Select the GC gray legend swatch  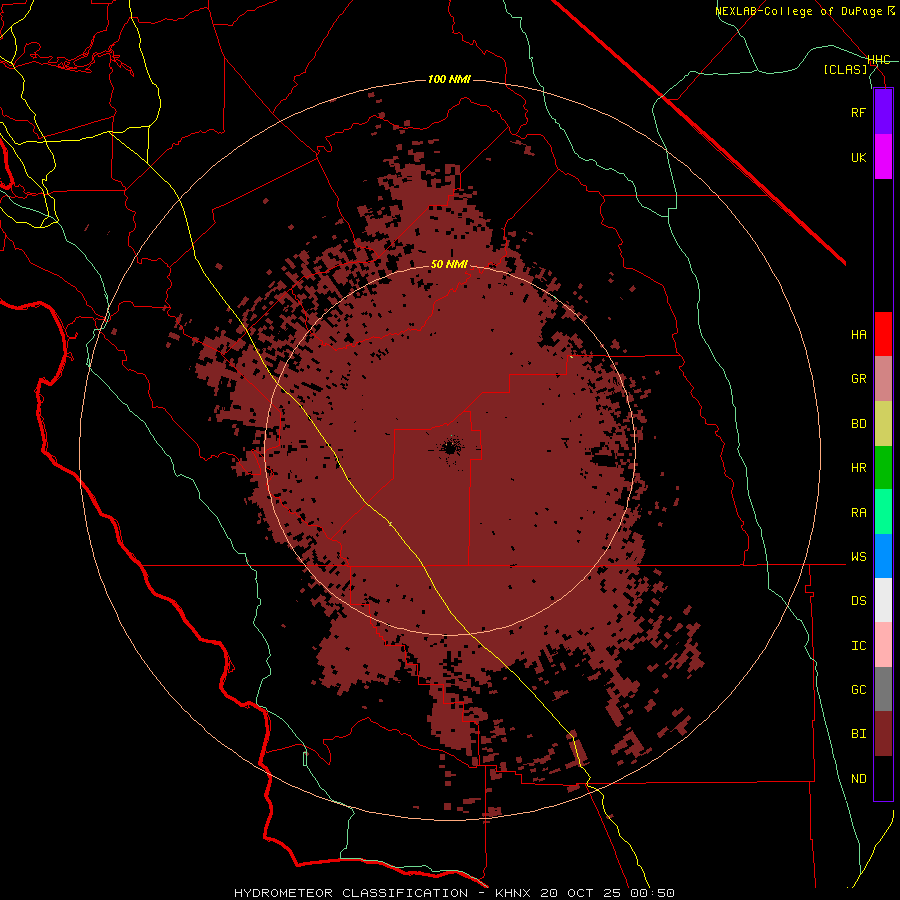click(883, 689)
